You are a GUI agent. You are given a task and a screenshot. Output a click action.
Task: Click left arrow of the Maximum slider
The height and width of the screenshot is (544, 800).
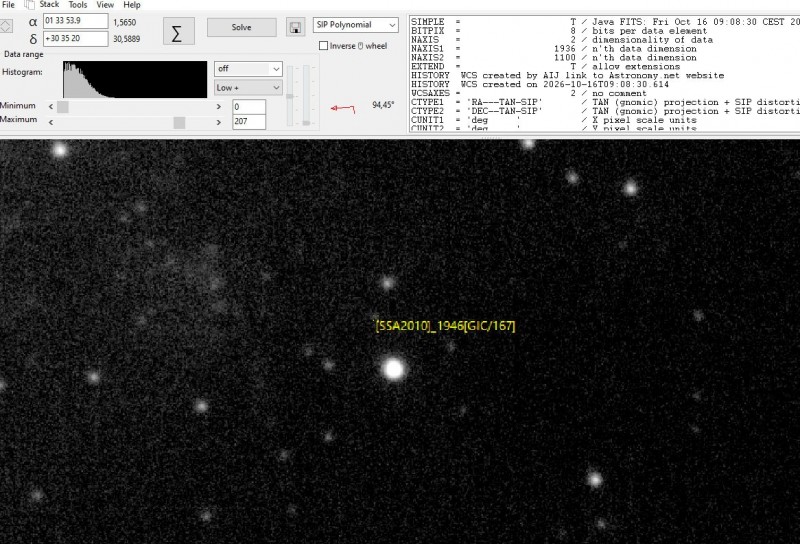pyautogui.click(x=51, y=122)
